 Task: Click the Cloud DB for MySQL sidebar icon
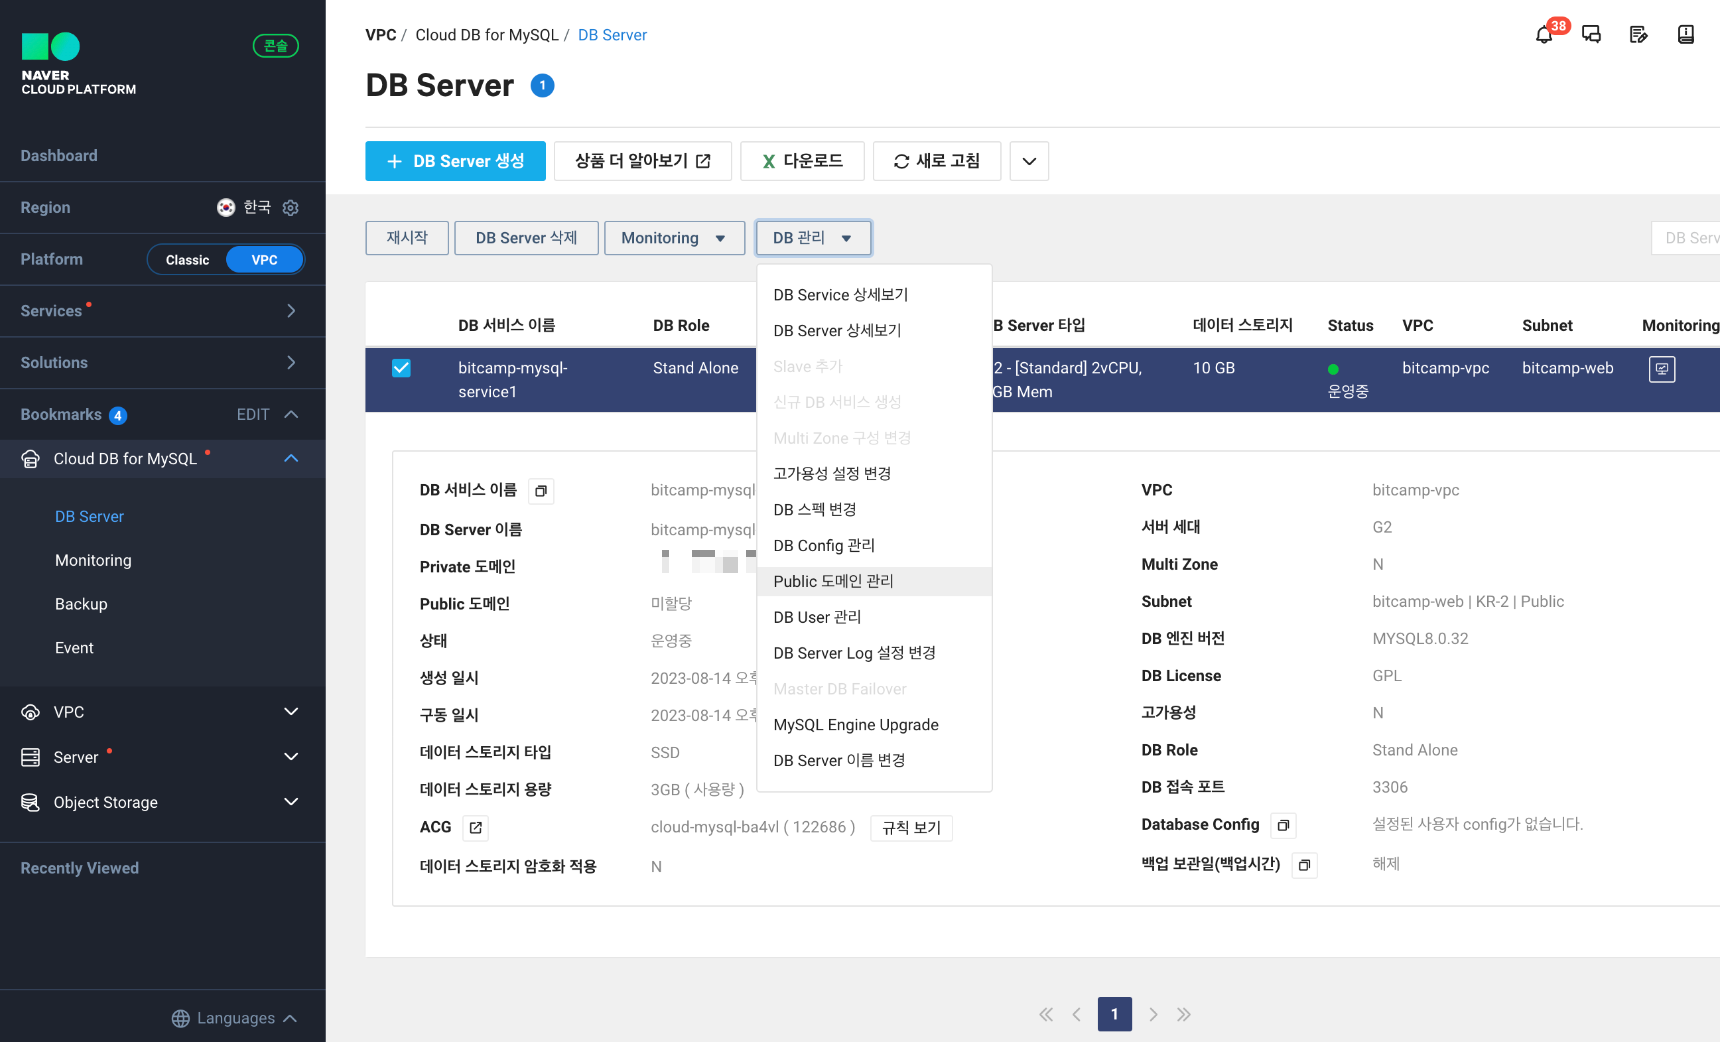(31, 459)
